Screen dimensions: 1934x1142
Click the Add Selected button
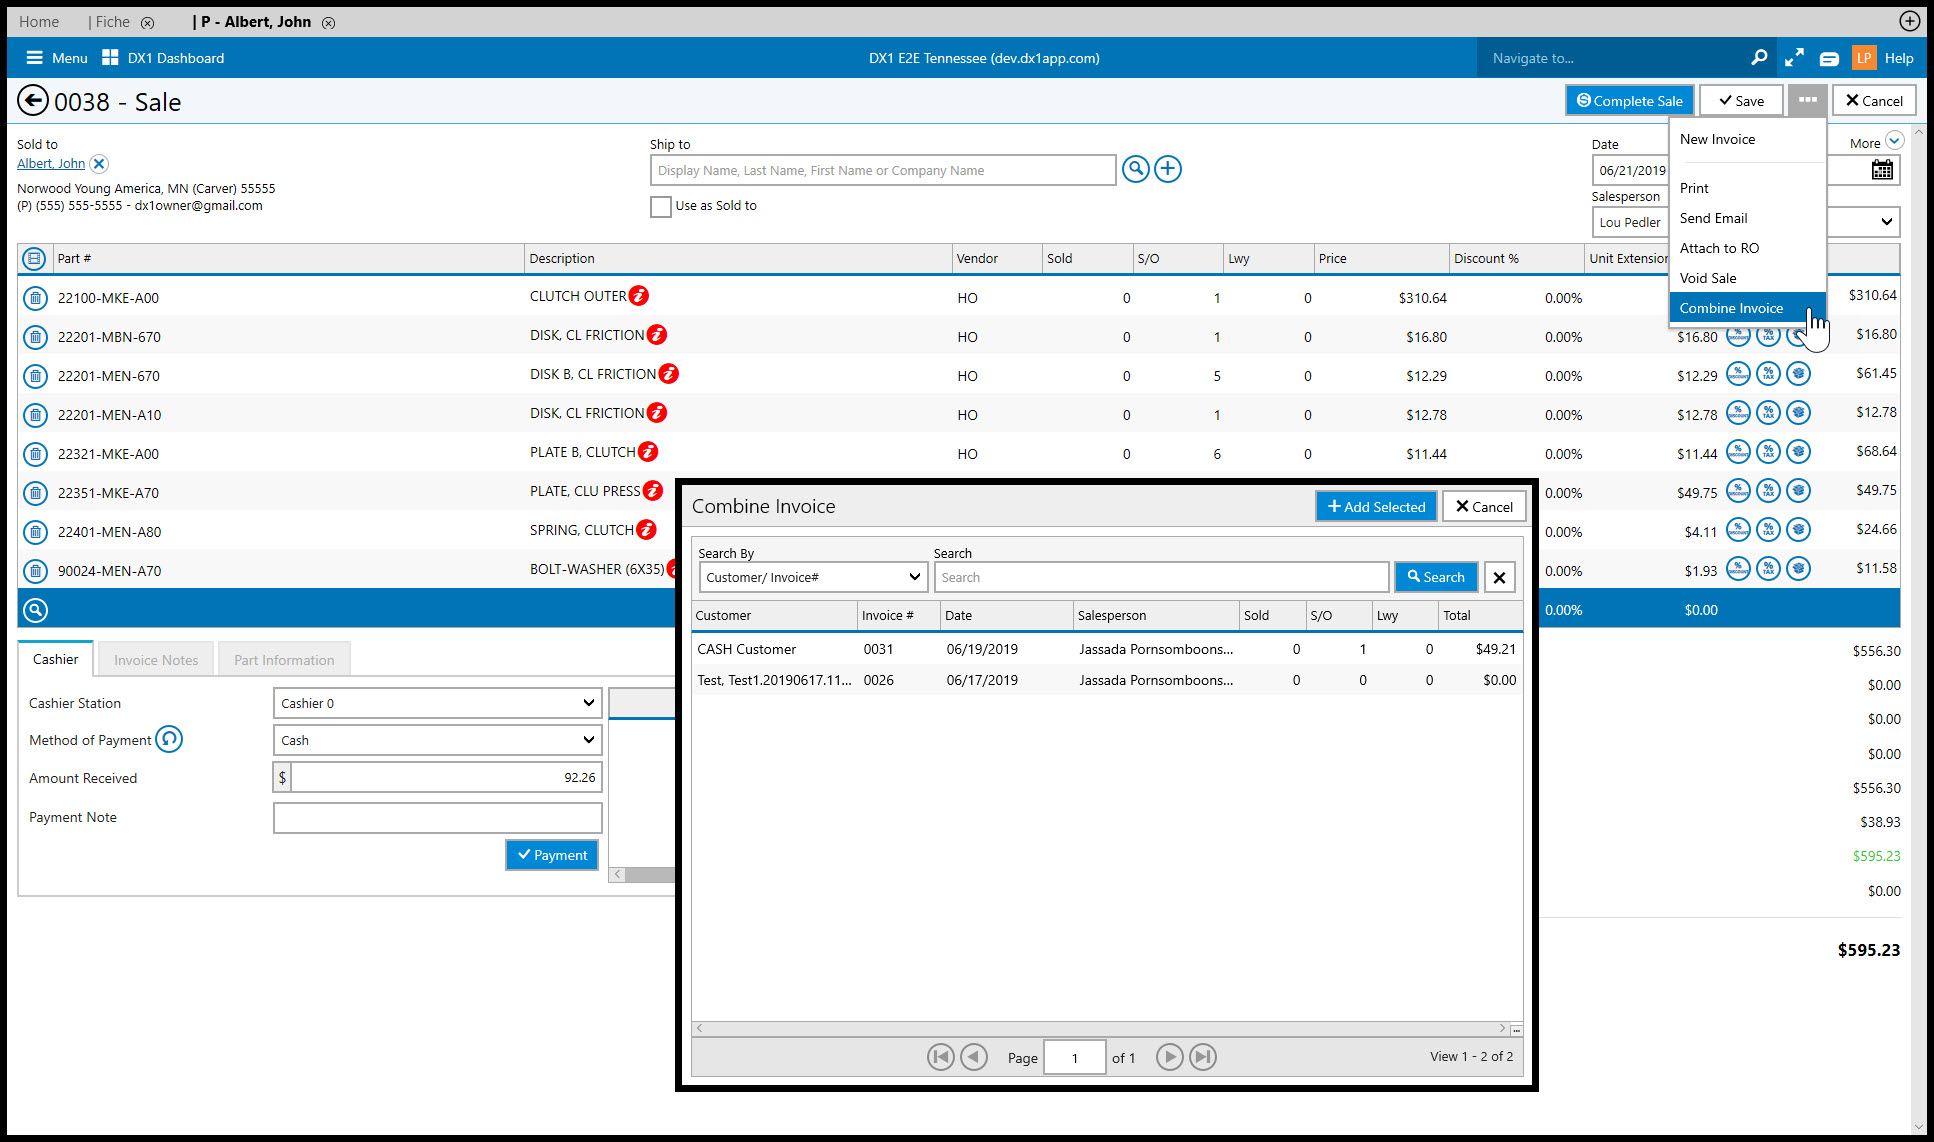(1376, 507)
